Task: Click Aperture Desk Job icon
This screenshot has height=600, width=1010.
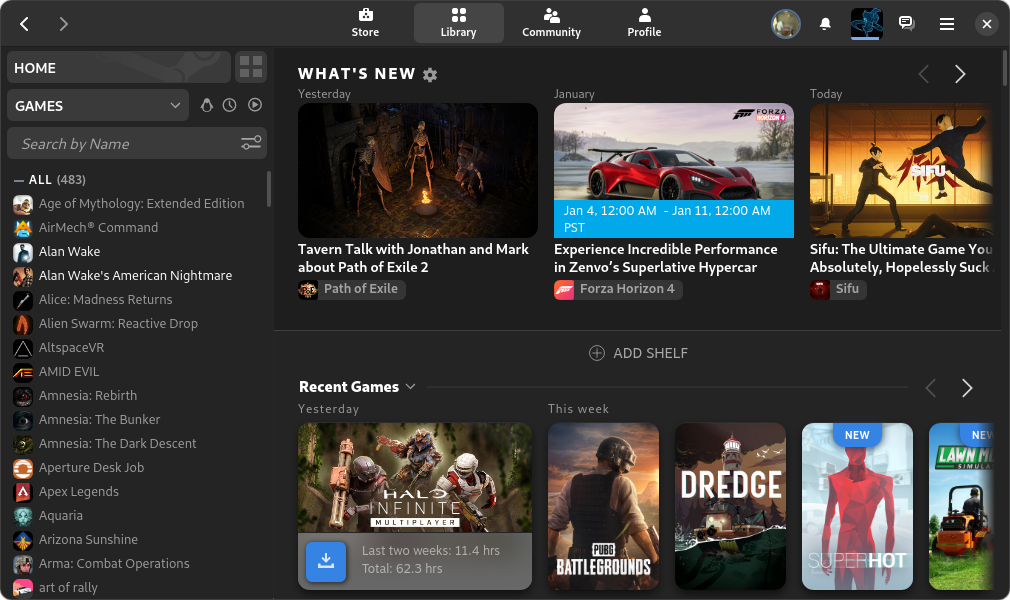Action: pos(23,468)
